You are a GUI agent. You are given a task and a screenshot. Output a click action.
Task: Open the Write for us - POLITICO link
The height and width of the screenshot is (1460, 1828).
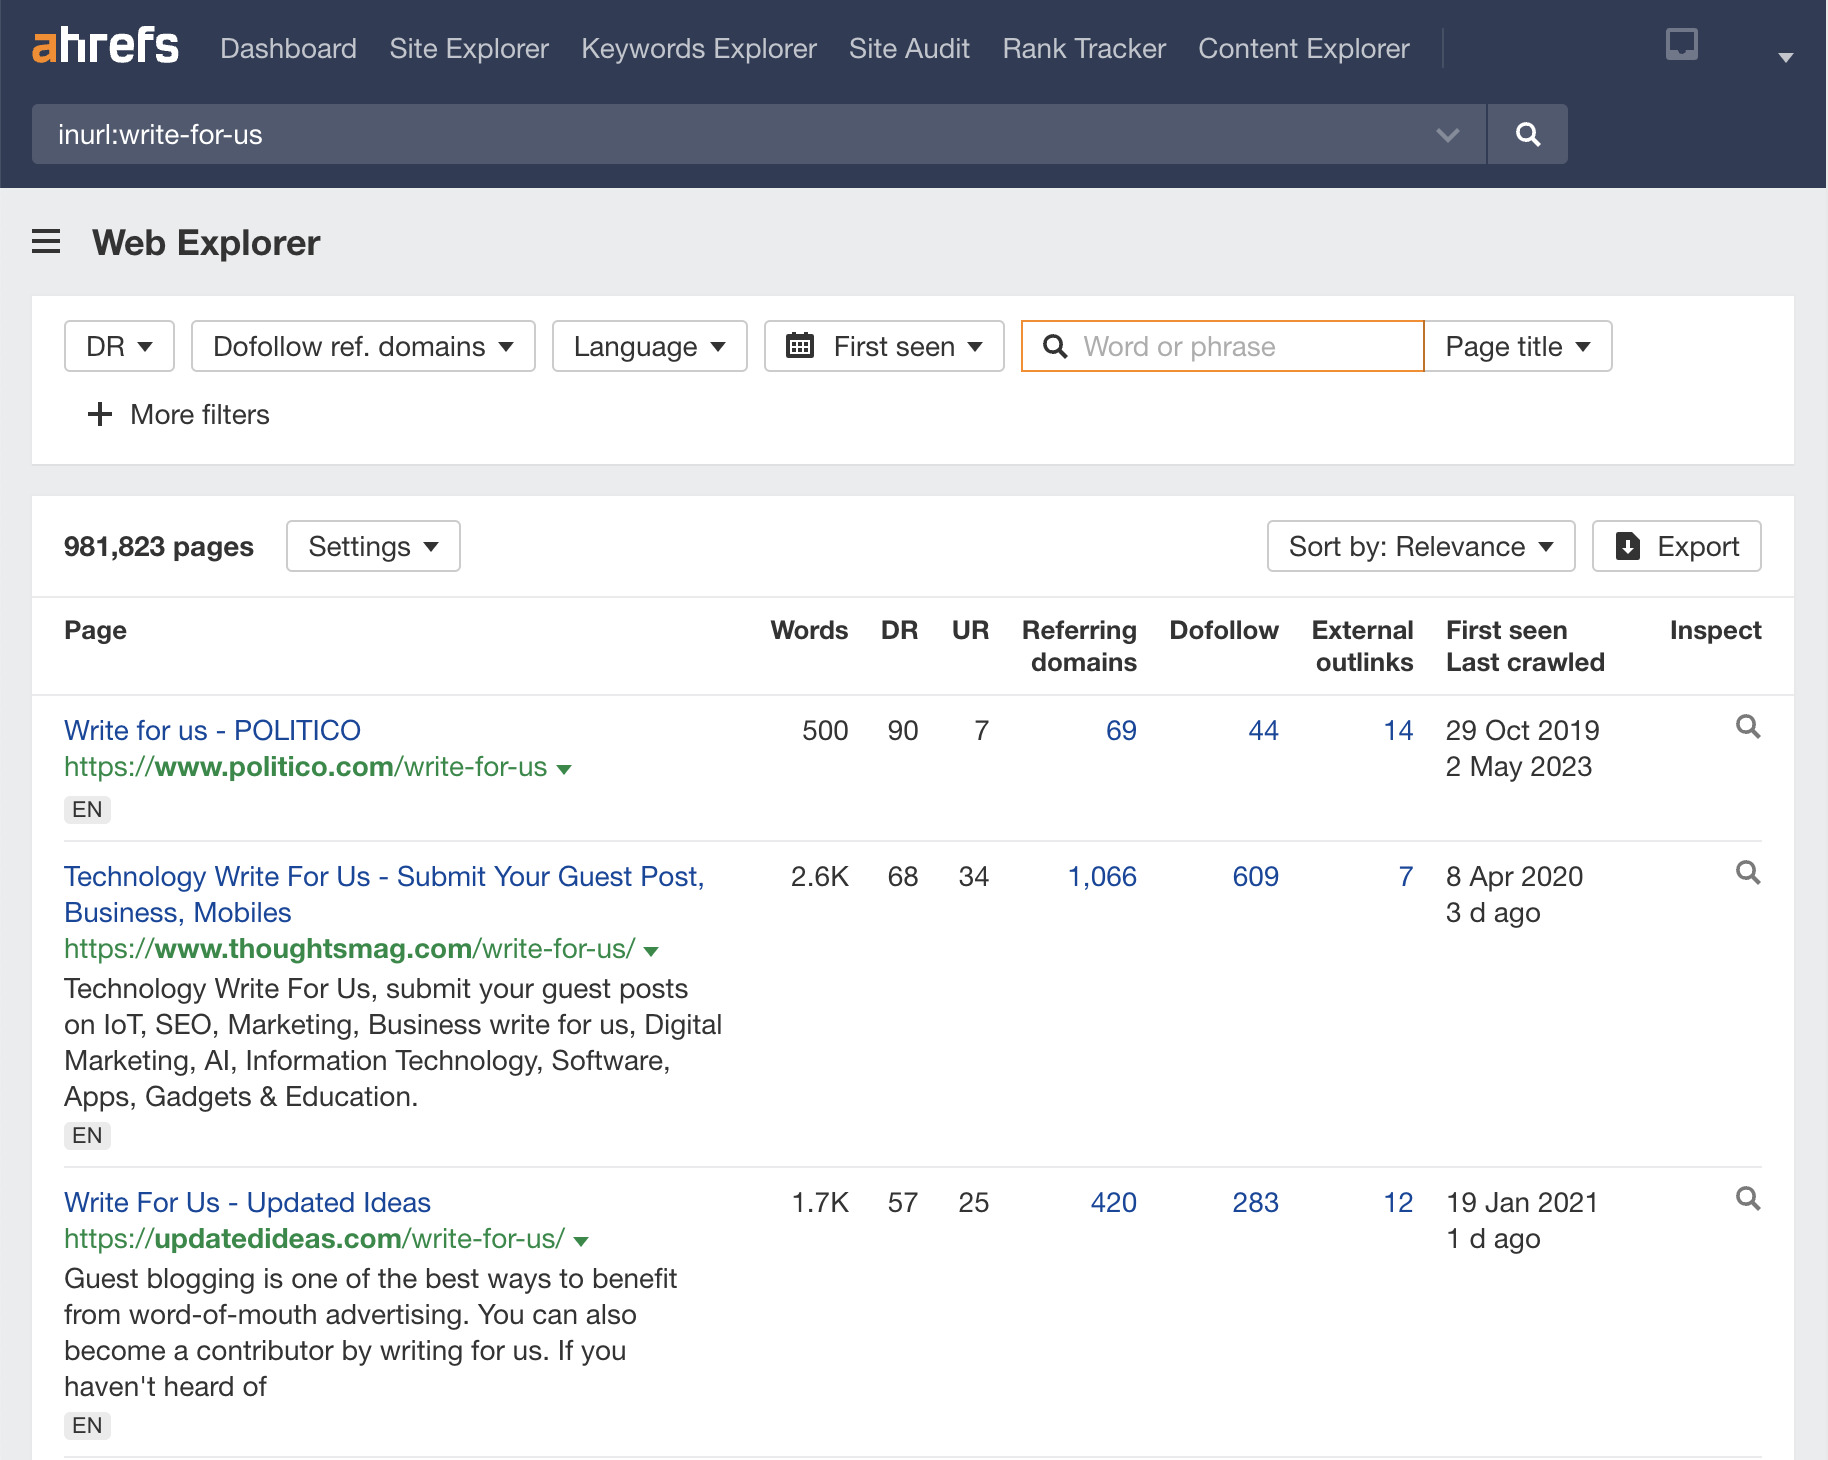212,730
